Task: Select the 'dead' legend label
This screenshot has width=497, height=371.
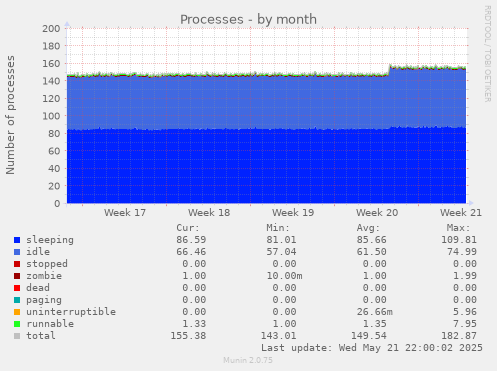Action: point(38,288)
